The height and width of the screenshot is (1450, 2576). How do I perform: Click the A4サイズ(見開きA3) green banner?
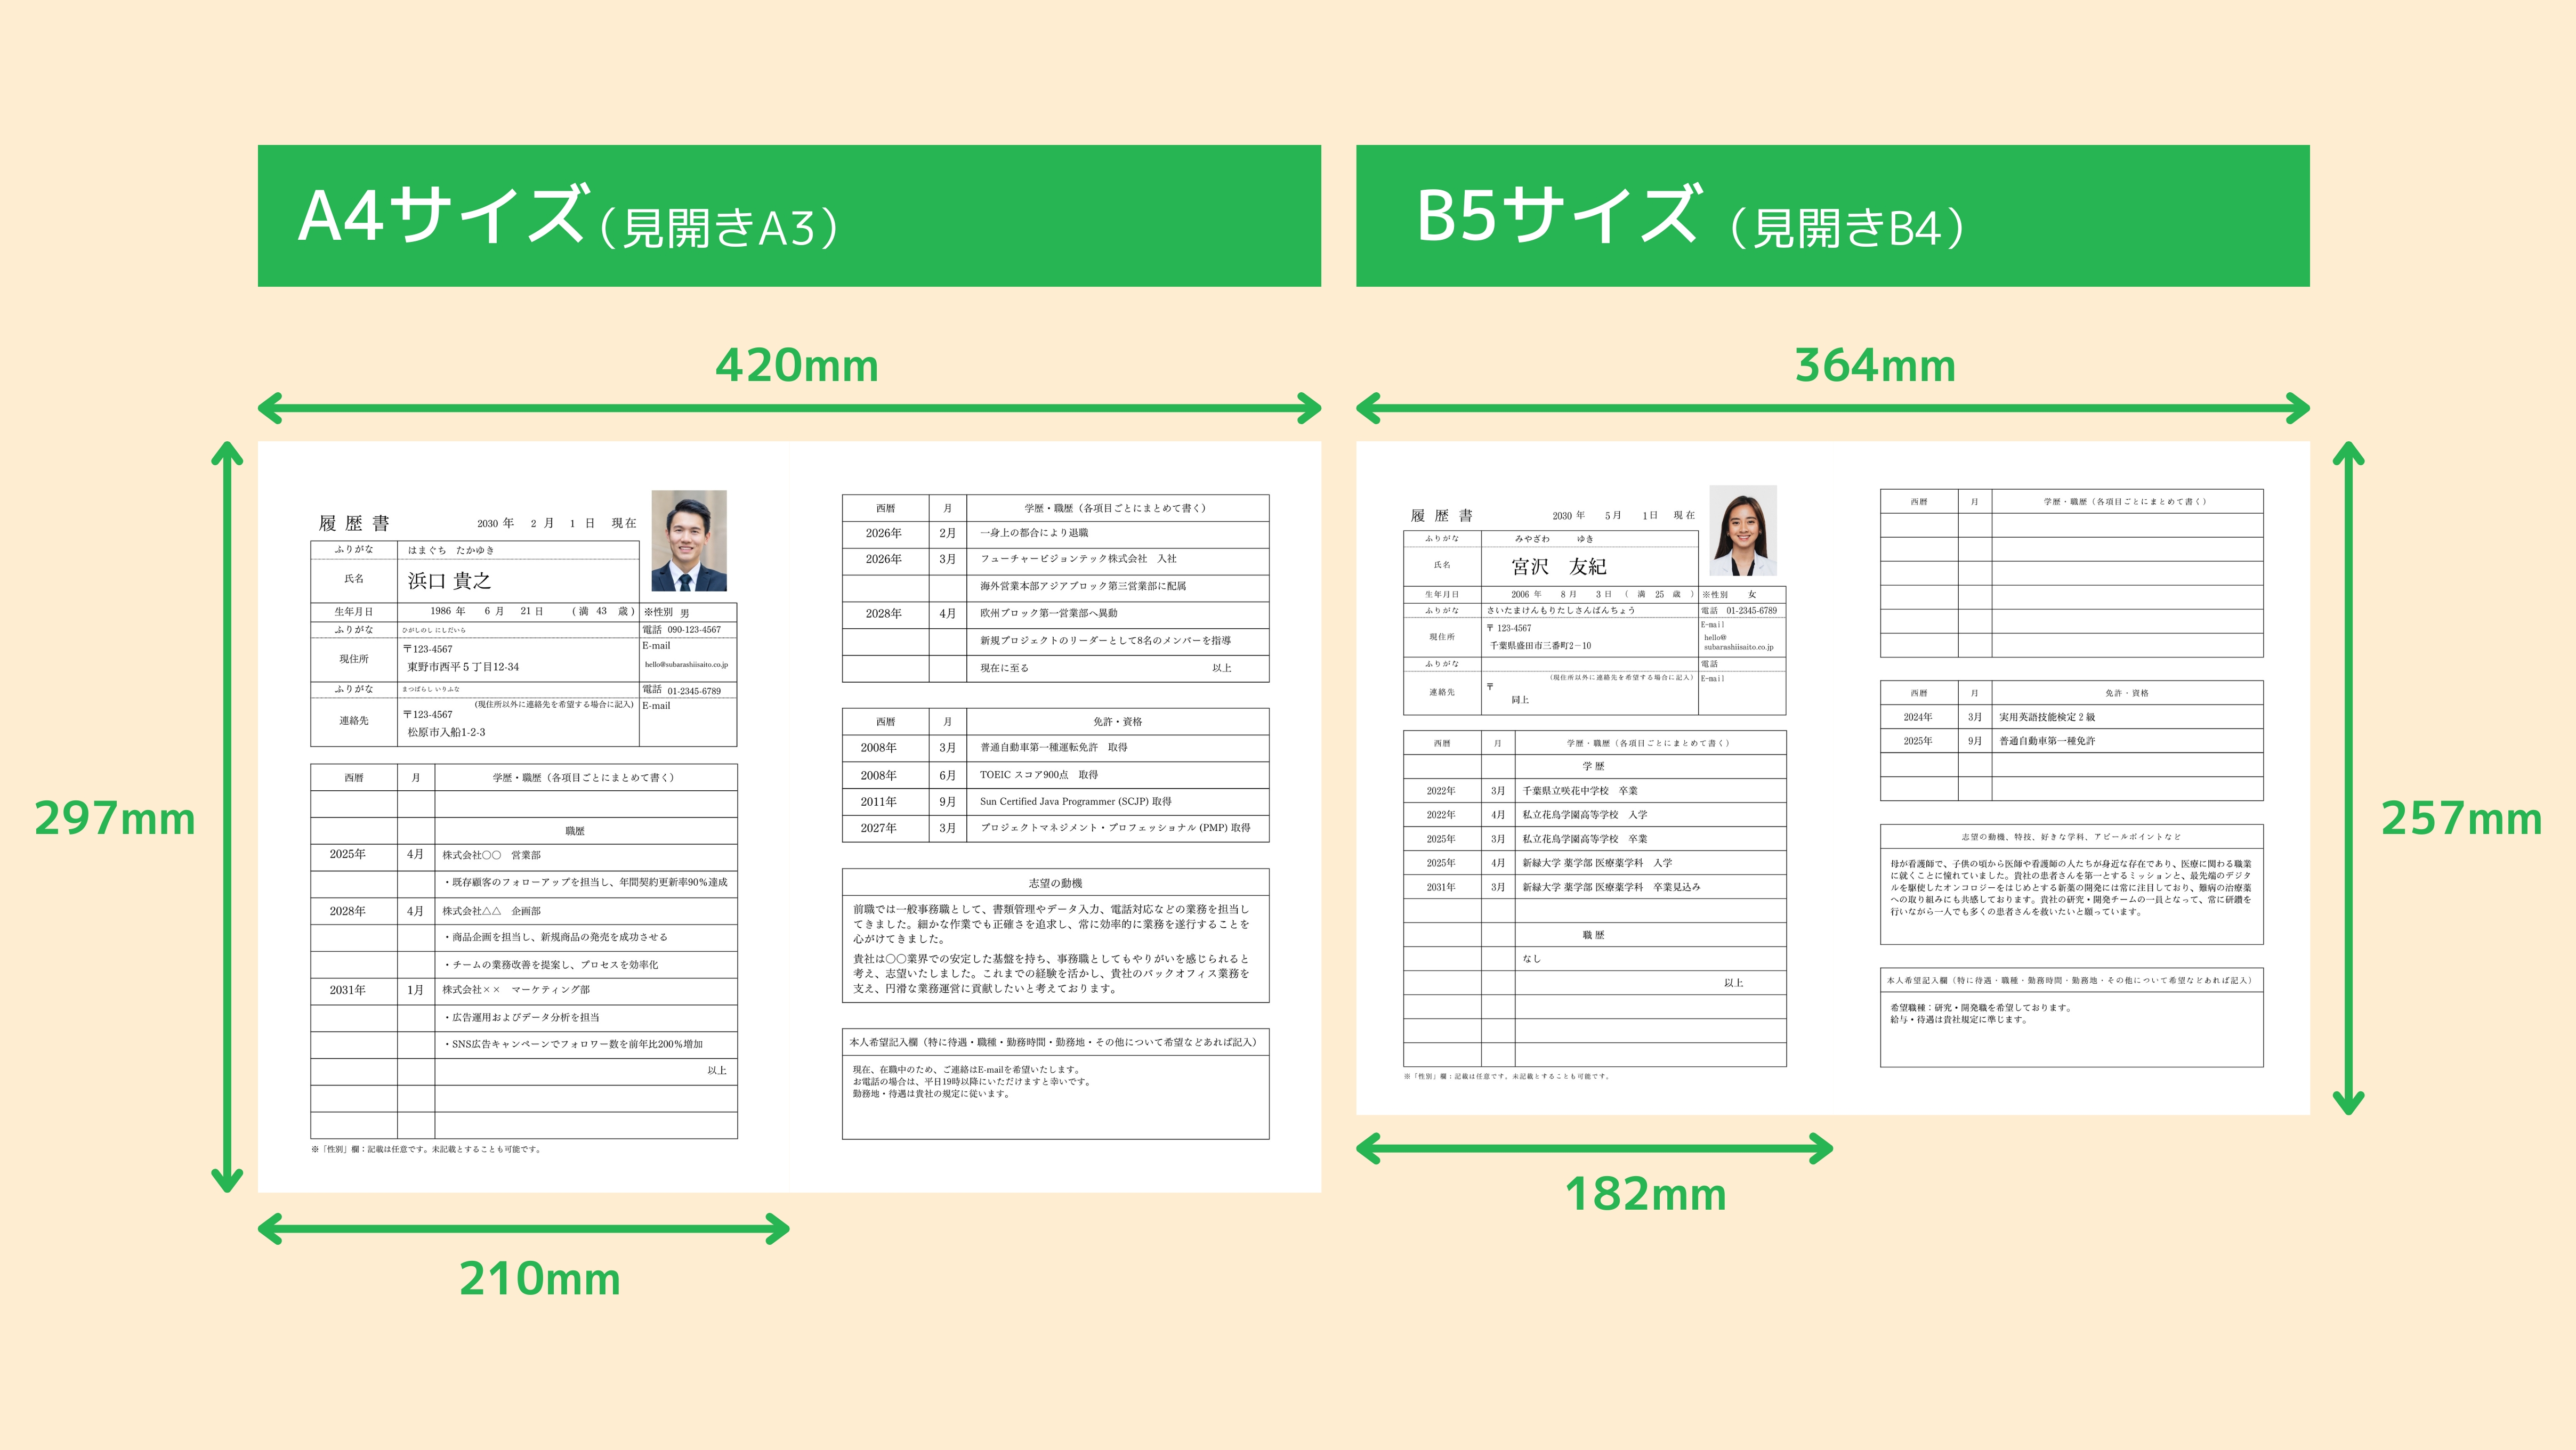(789, 216)
